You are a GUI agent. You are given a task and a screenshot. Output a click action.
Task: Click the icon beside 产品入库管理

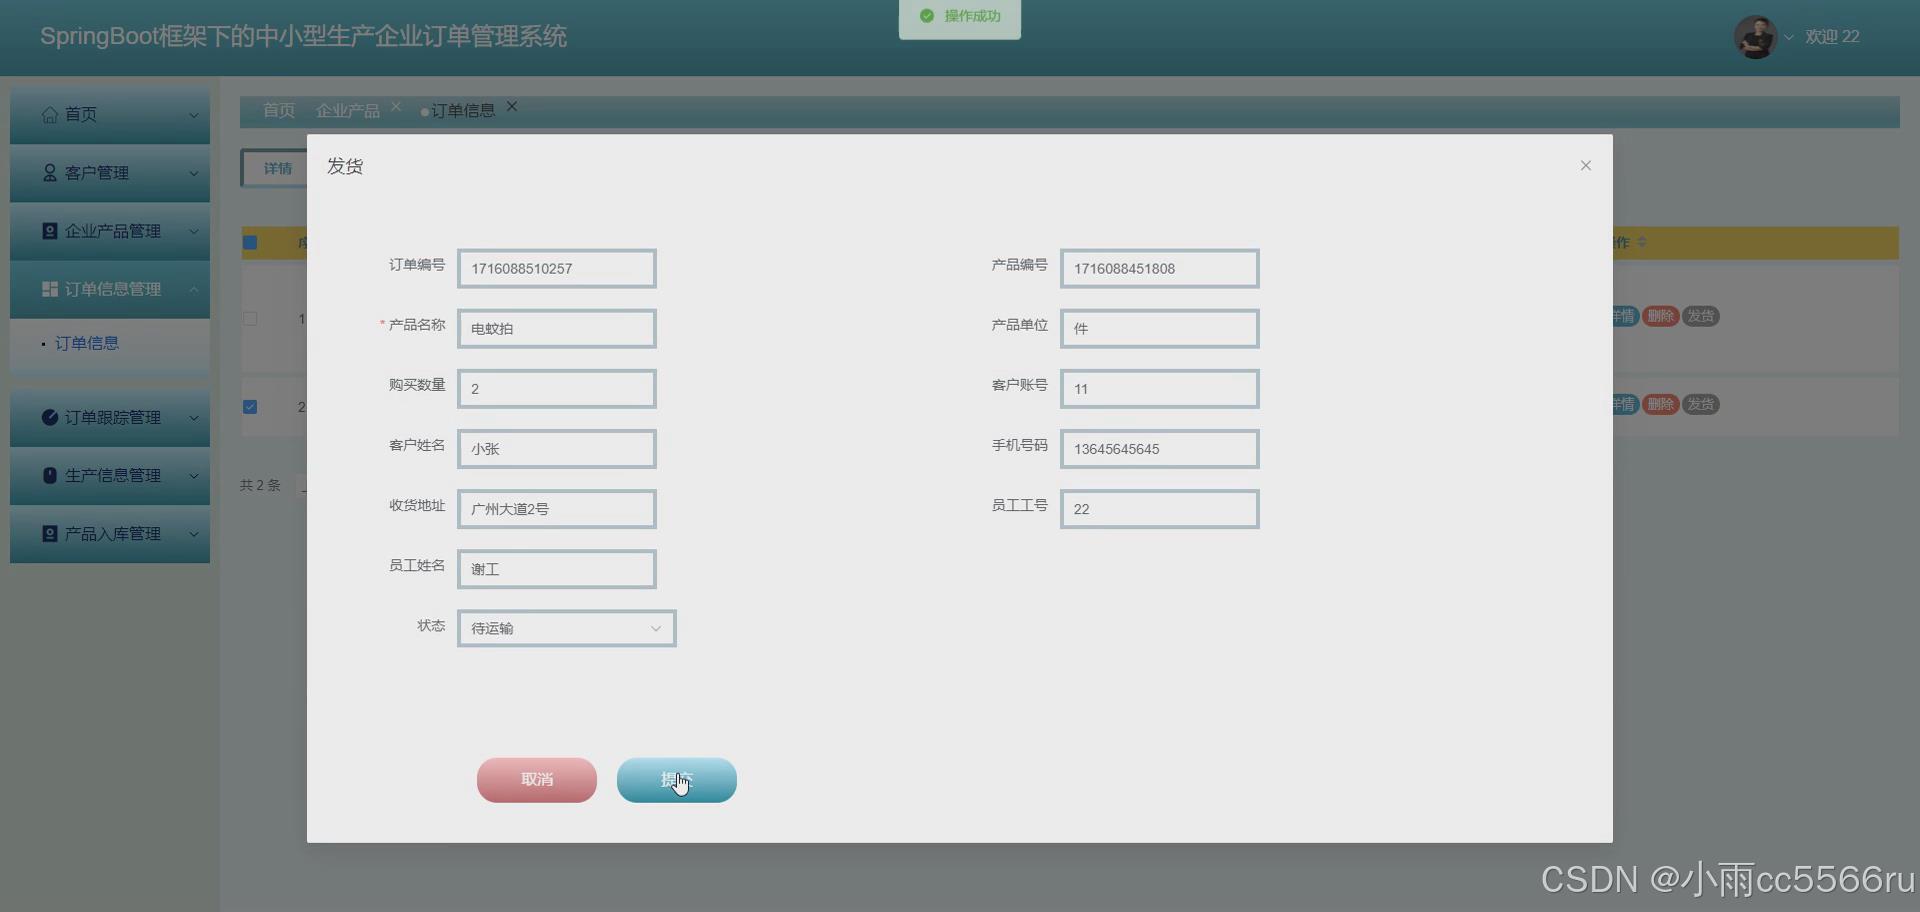tap(49, 533)
